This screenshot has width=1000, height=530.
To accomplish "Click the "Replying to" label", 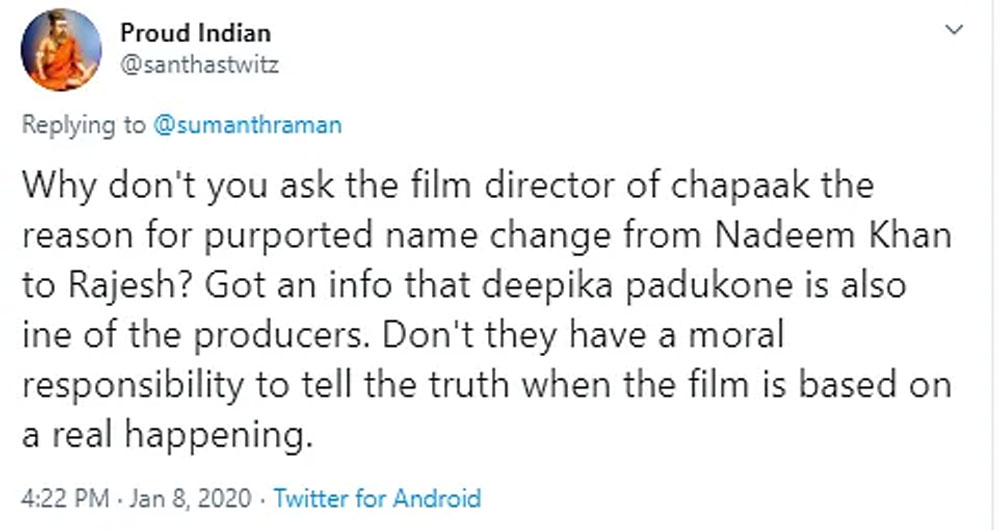I will [83, 125].
